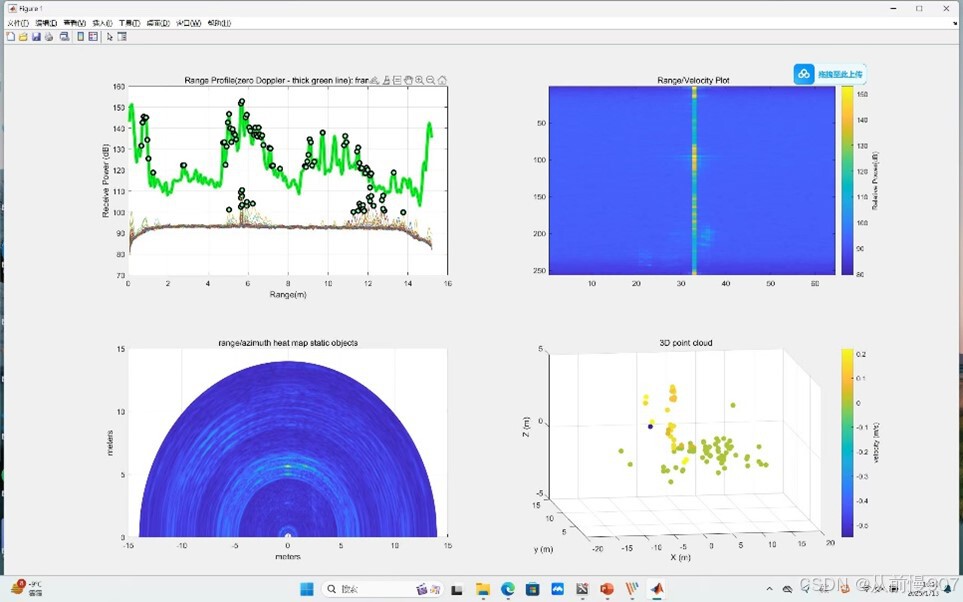Open the Help menu
963x602 pixels.
219,23
